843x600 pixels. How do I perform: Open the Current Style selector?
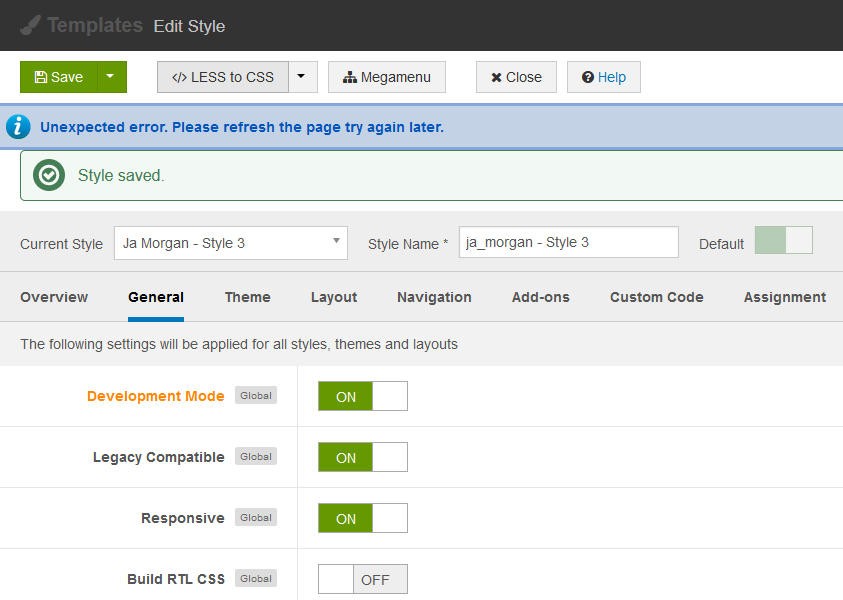point(230,243)
